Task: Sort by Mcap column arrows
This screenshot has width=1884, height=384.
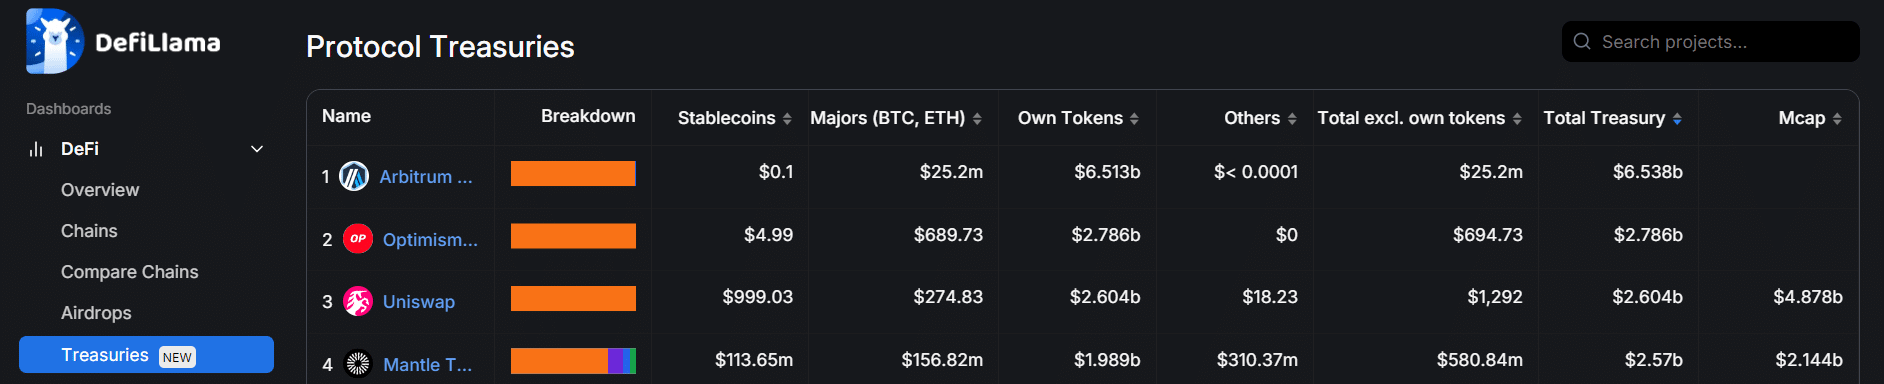Action: (1836, 119)
